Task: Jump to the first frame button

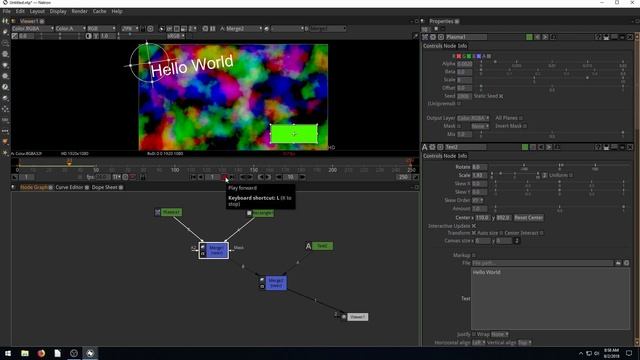Action: coord(193,177)
